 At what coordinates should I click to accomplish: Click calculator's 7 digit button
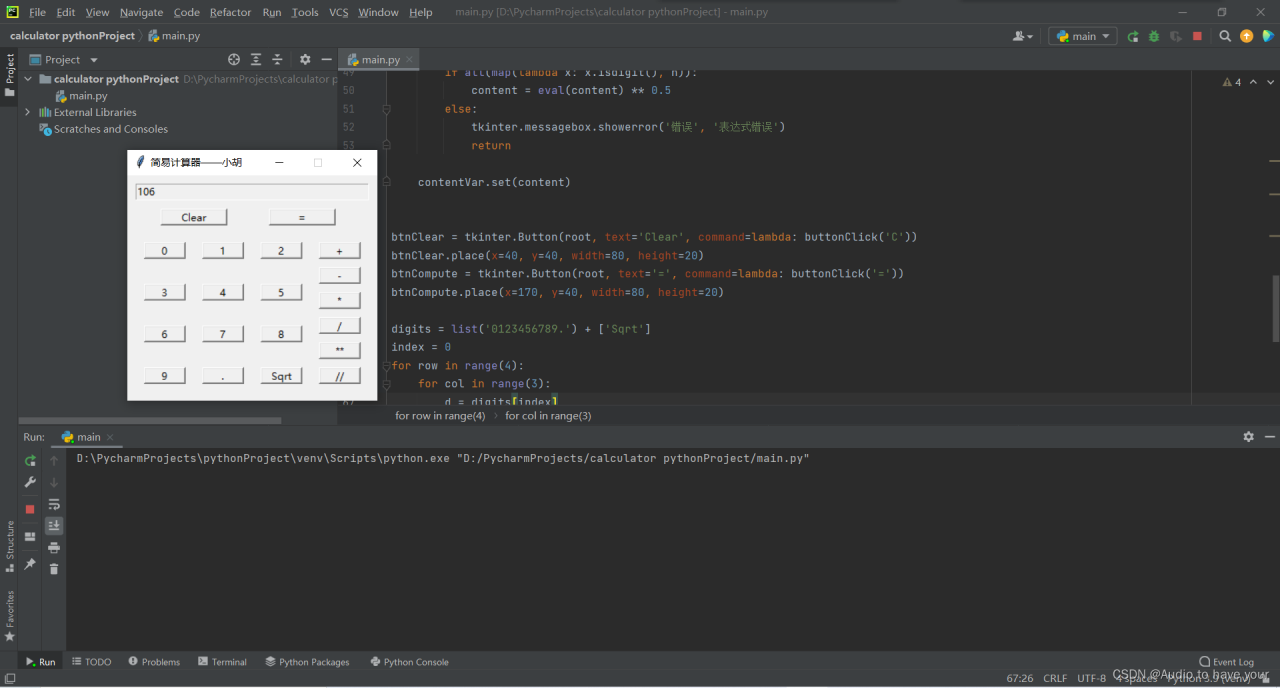[223, 334]
